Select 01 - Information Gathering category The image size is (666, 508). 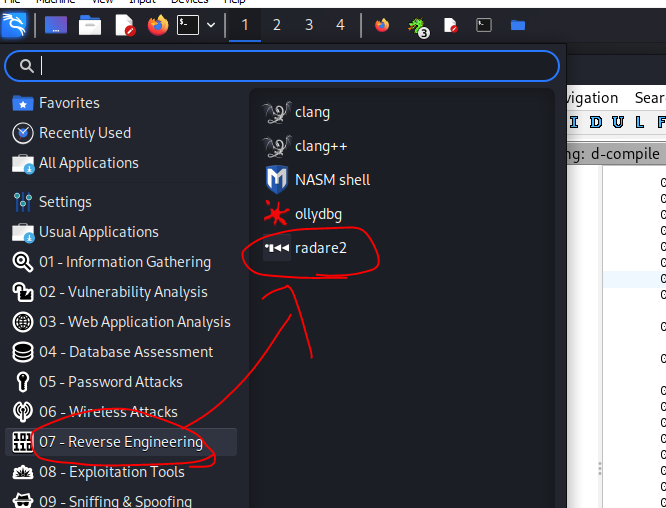click(121, 262)
